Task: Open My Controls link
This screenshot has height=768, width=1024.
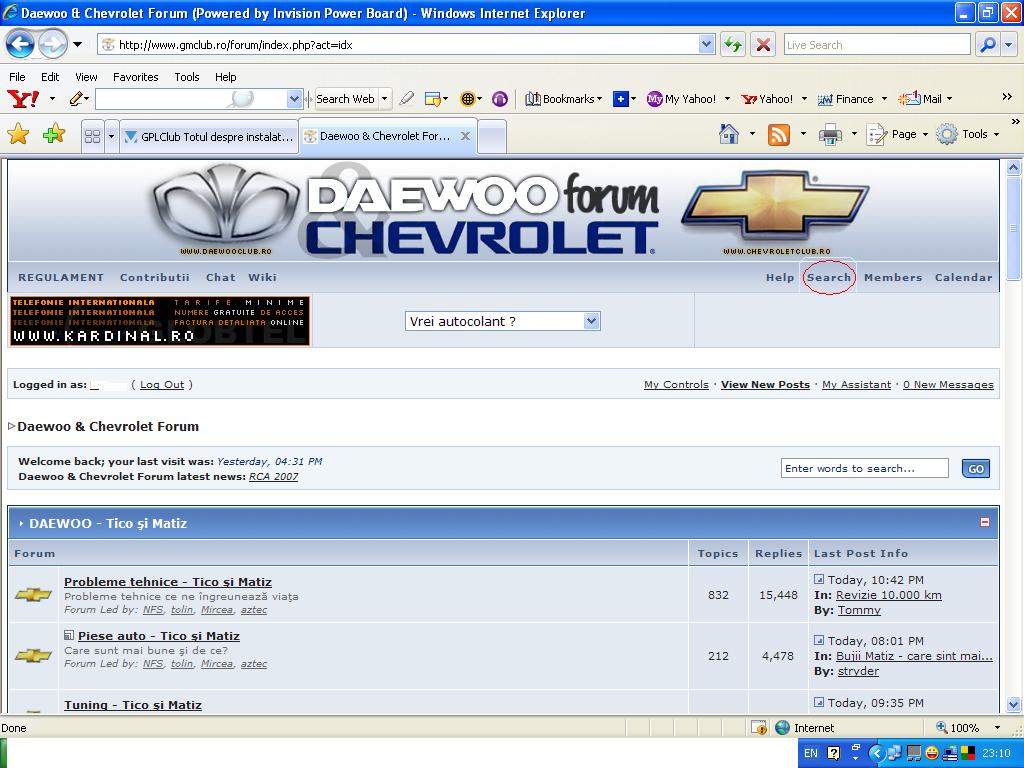Action: 676,385
